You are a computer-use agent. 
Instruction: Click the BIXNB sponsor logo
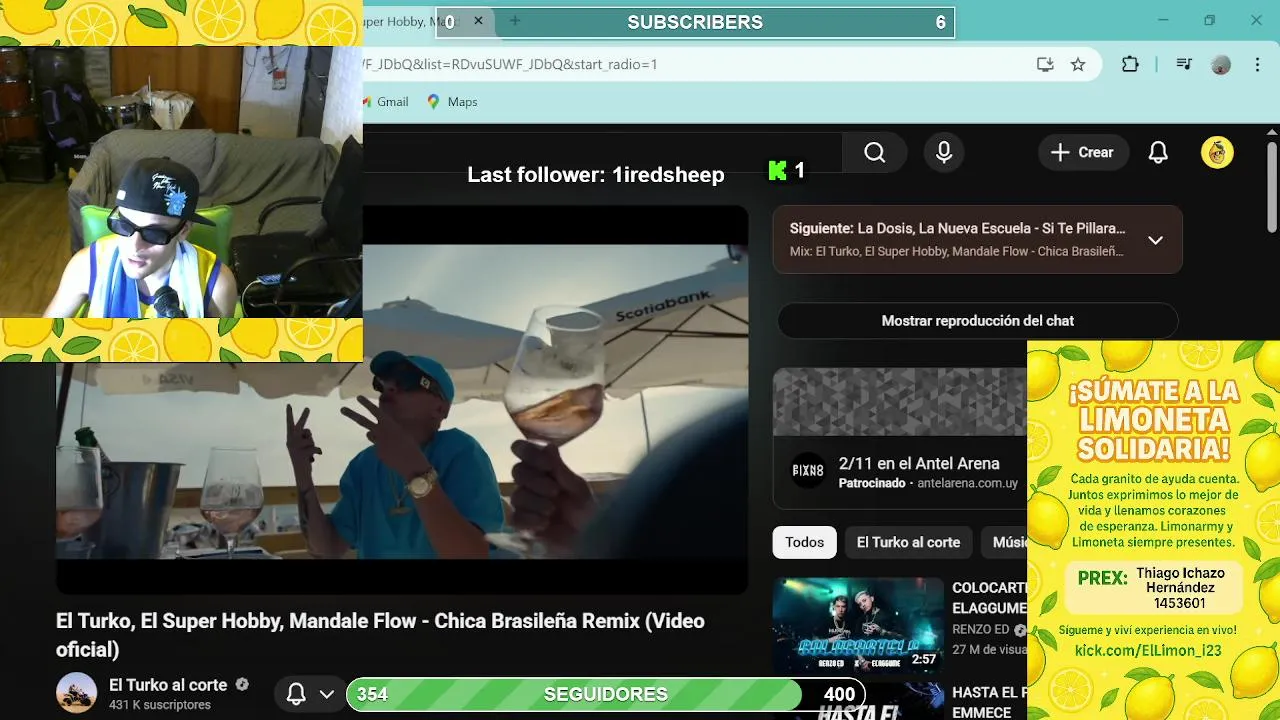[x=808, y=471]
